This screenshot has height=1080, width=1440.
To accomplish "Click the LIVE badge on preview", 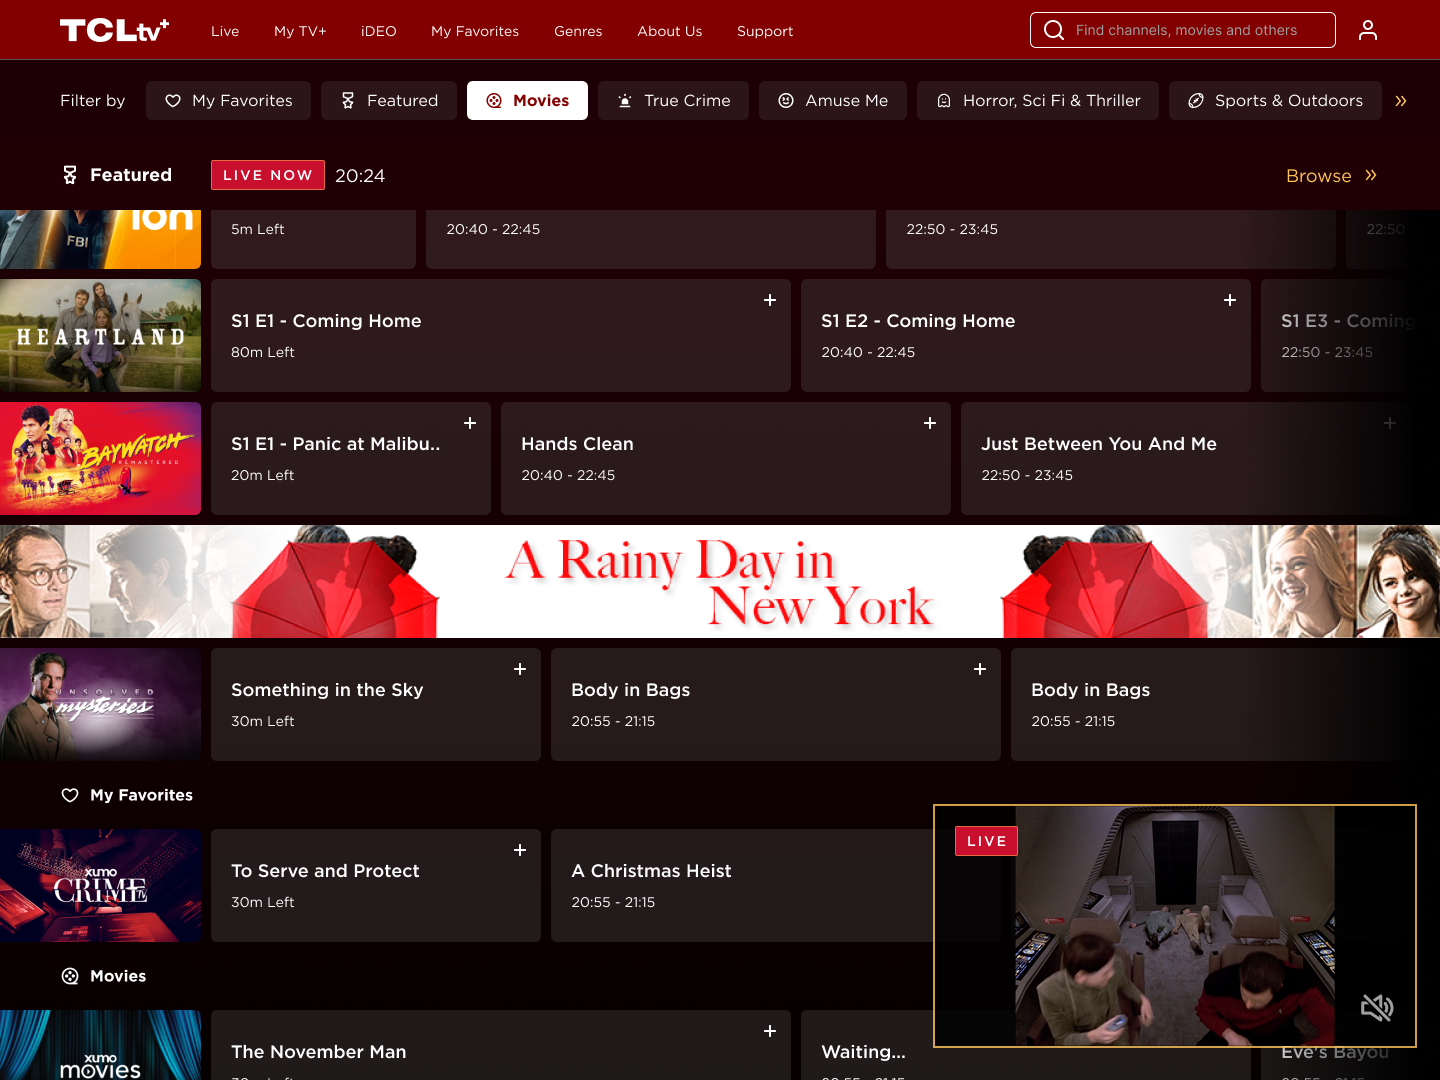I will (x=986, y=841).
